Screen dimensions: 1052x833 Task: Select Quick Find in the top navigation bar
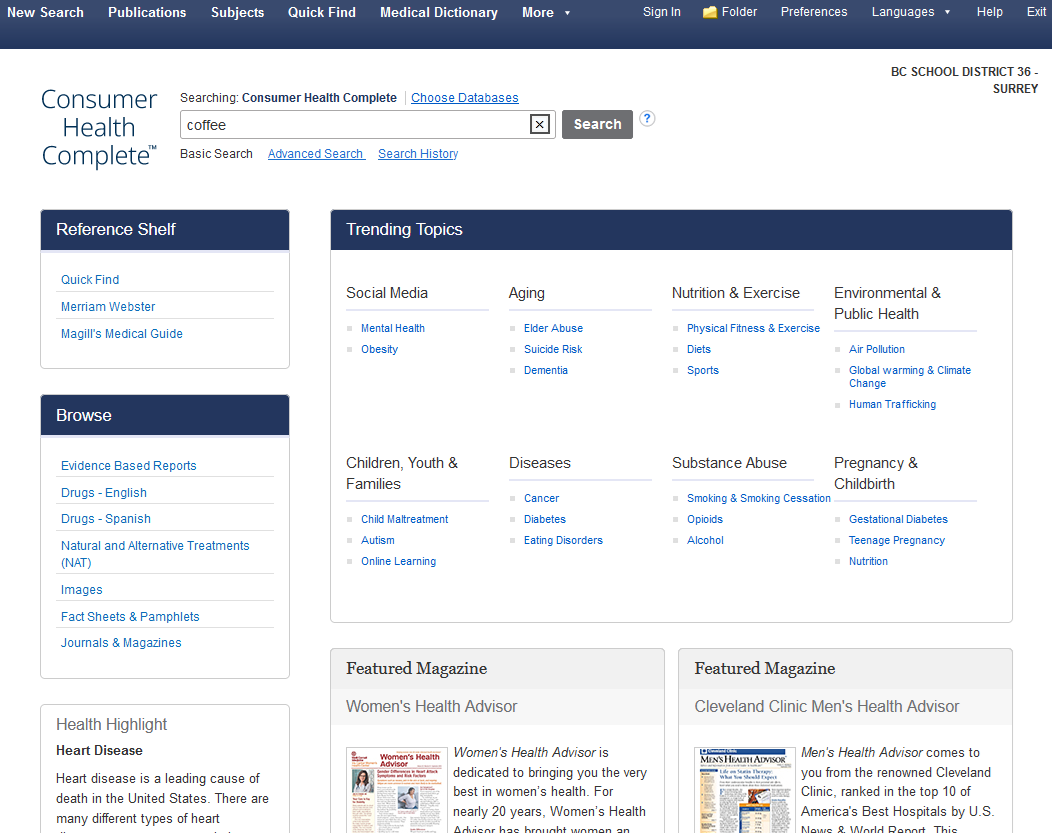click(x=322, y=13)
